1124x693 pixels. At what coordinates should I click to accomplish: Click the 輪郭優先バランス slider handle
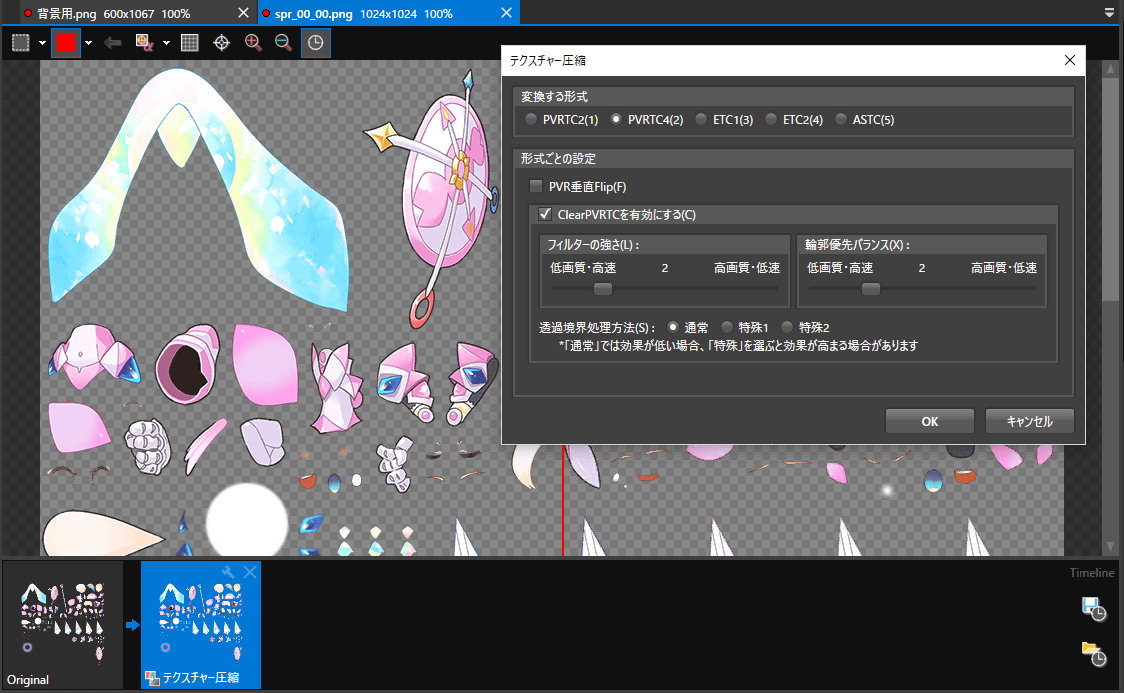871,289
